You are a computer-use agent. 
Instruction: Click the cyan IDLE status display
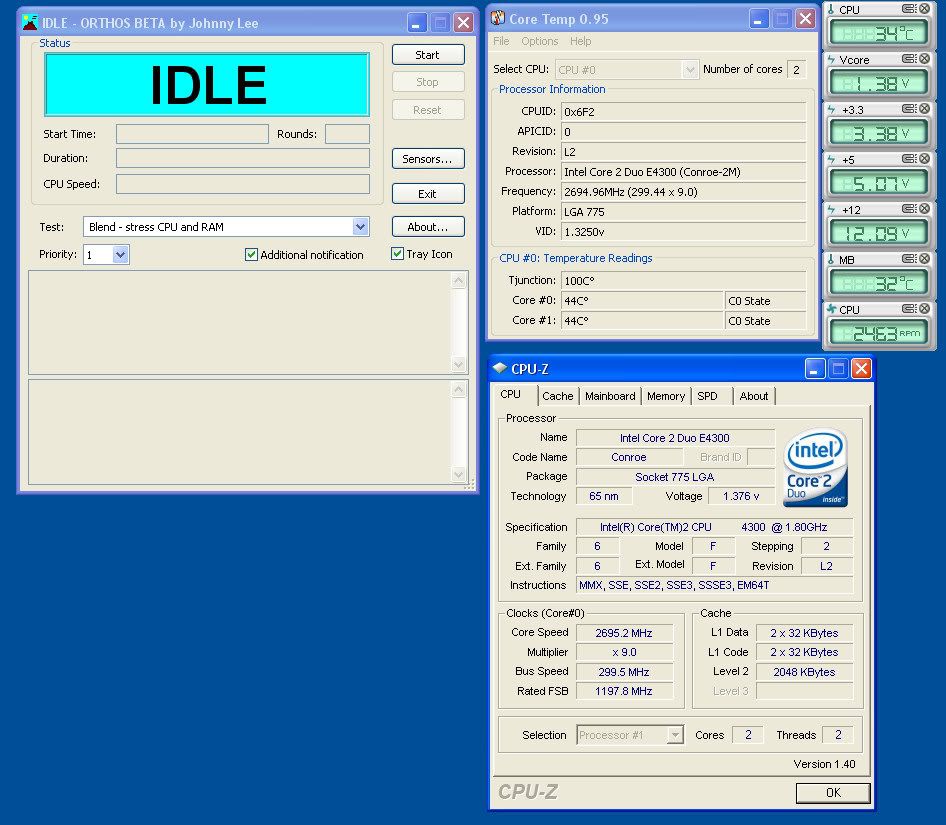(x=207, y=84)
